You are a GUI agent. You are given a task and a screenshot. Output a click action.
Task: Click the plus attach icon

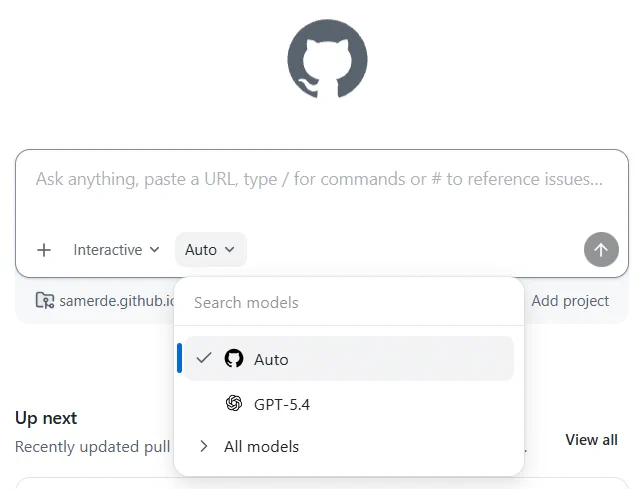tap(44, 250)
